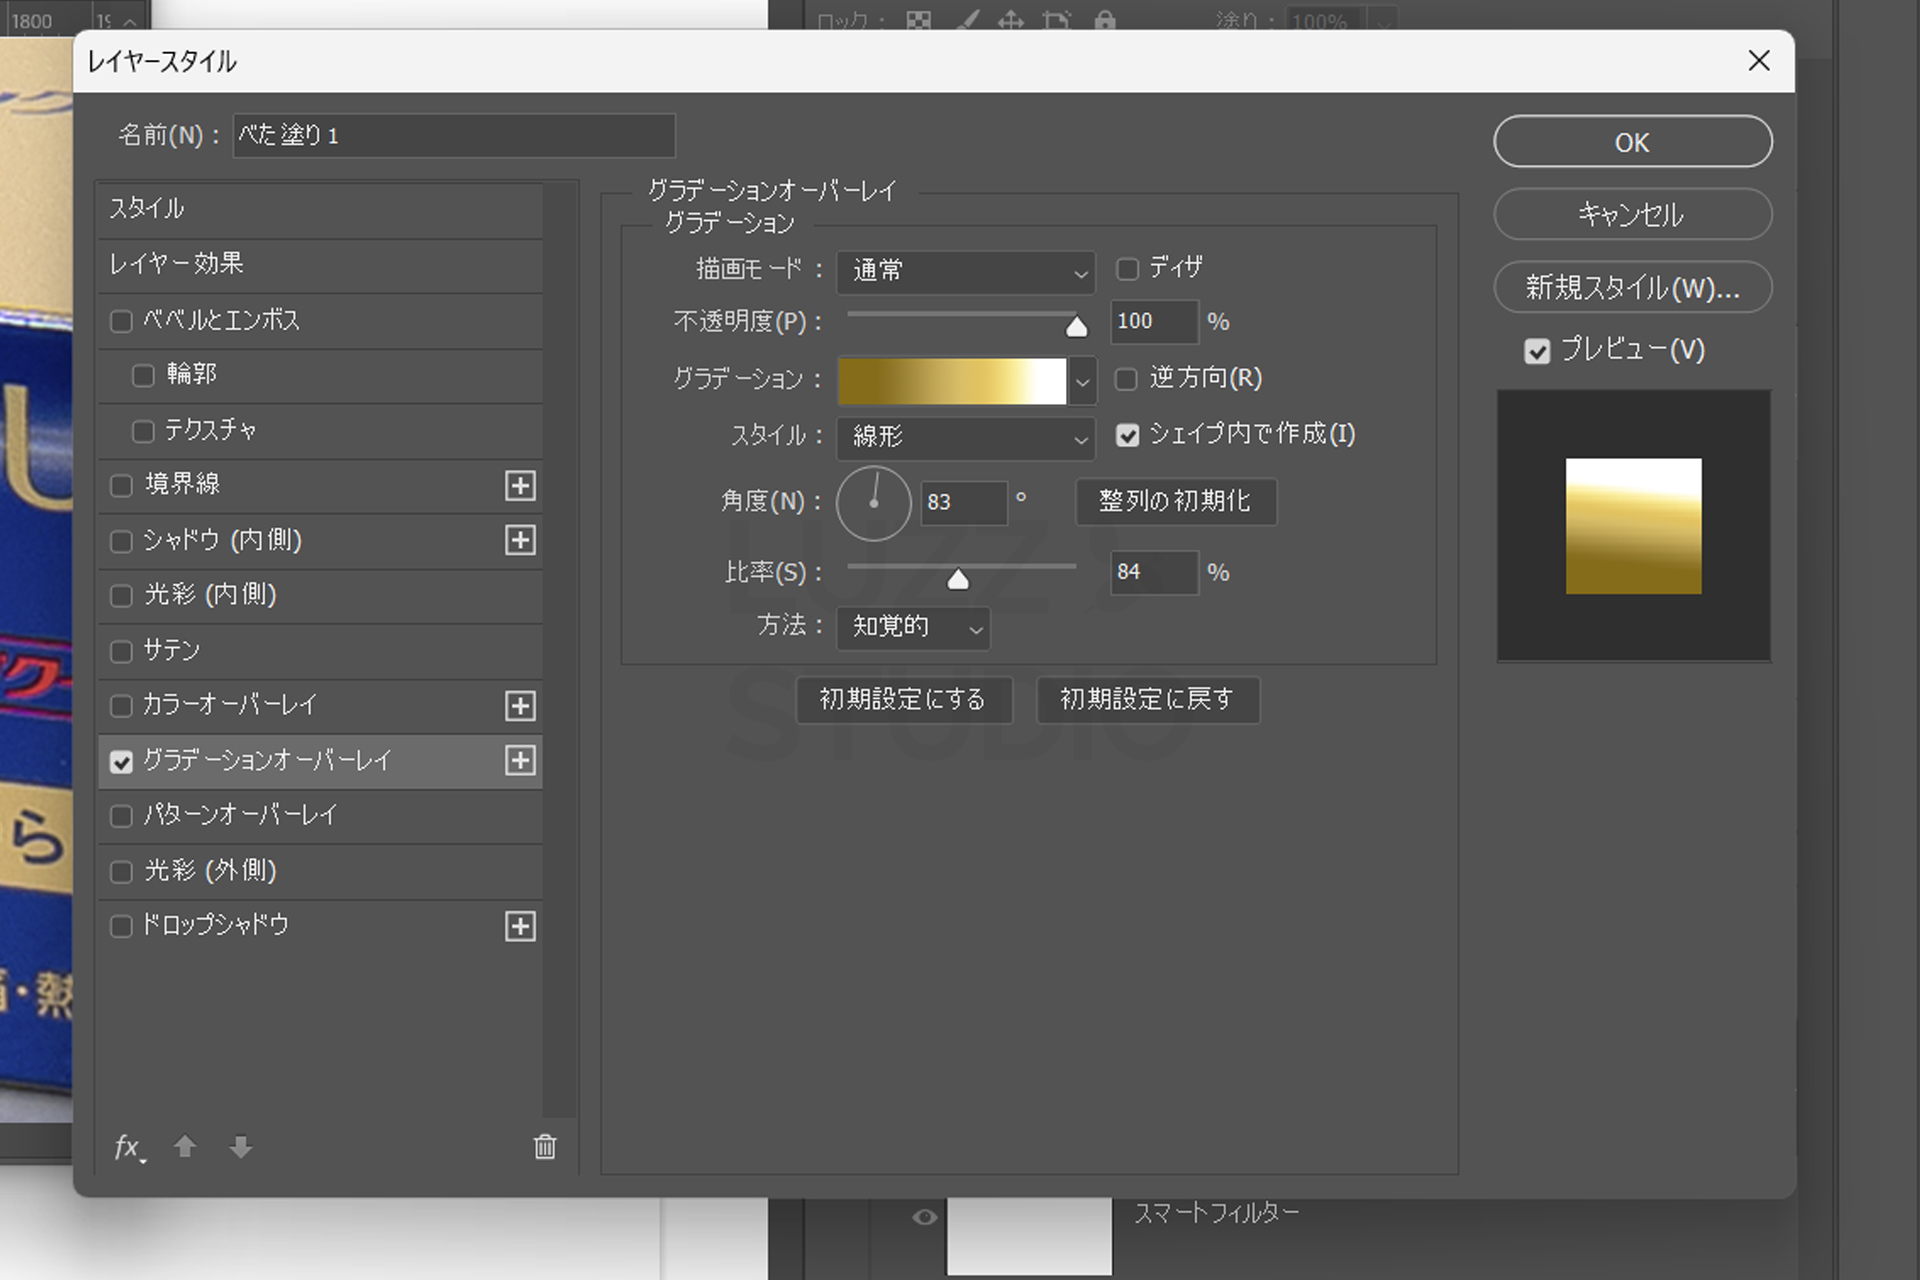Image resolution: width=1920 pixels, height=1280 pixels.
Task: Click plus icon beside カラーオーバーレイ
Action: 520,706
